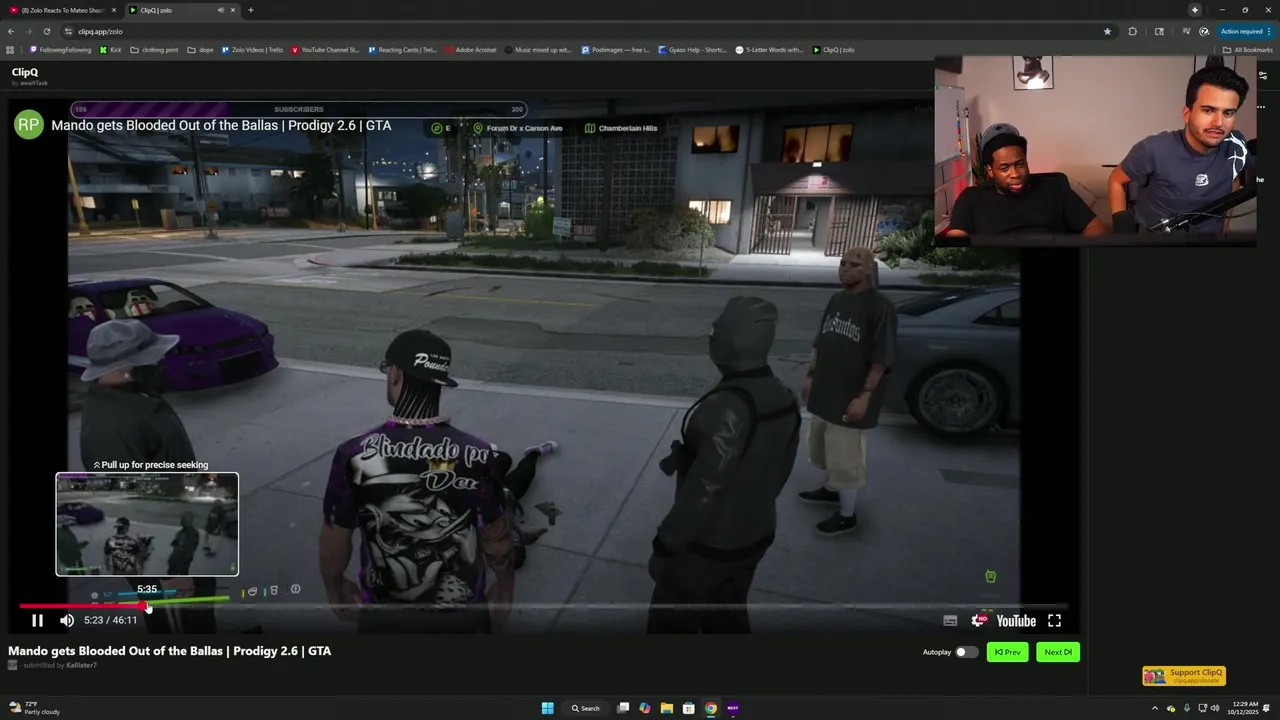Open the Adobe Acrobat bookmark
Image resolution: width=1280 pixels, height=720 pixels.
pyautogui.click(x=471, y=50)
